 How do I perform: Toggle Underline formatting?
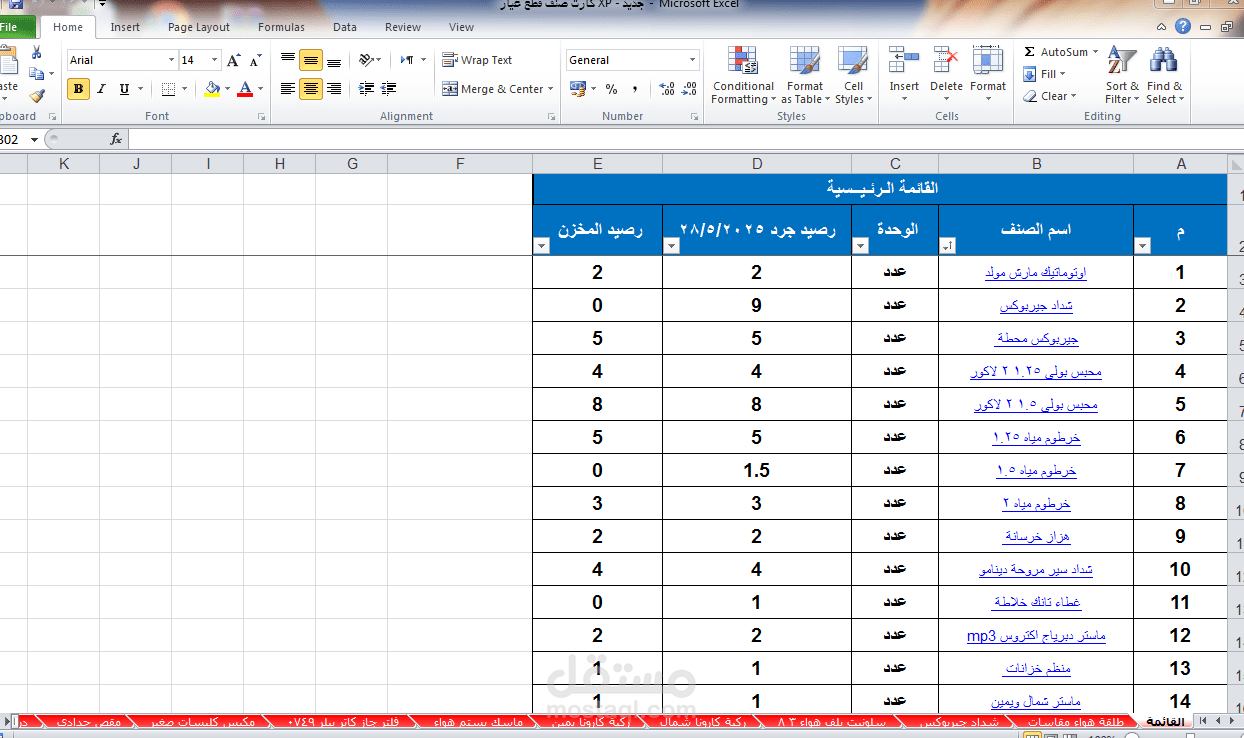point(124,89)
